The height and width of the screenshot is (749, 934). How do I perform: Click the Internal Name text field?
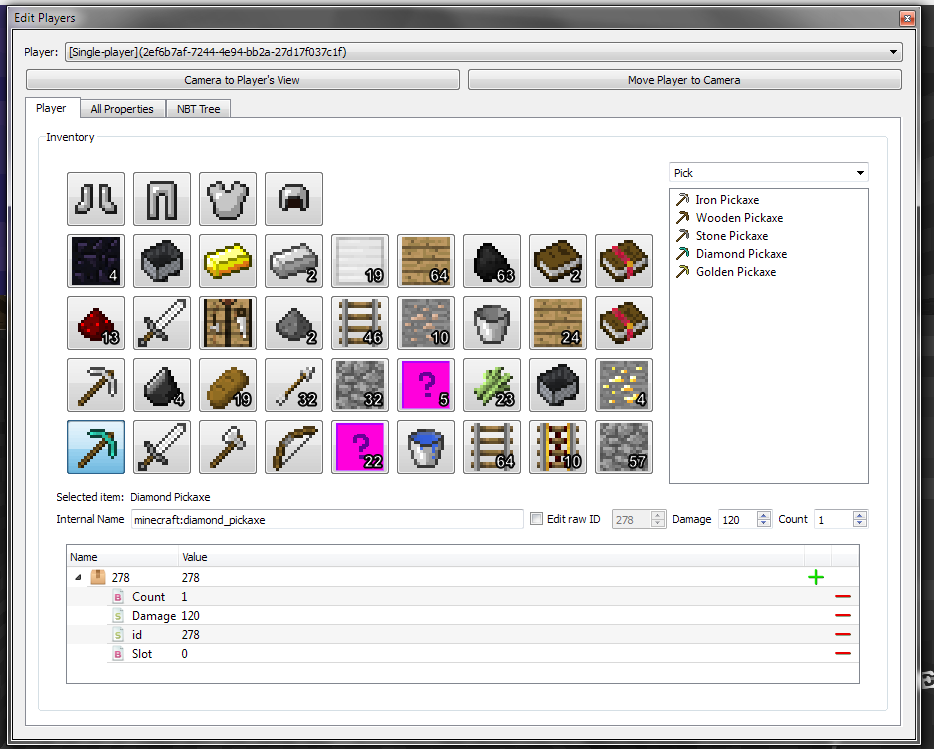(327, 520)
